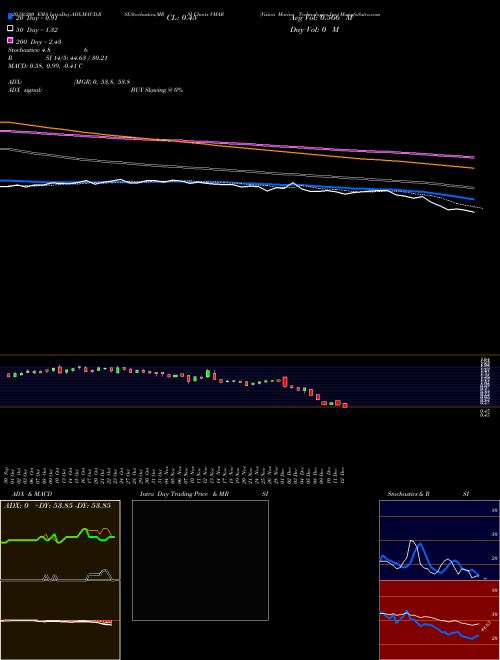Click the 'BUY Slowing @ 0%' signal text
The width and height of the screenshot is (500, 660).
(157, 90)
